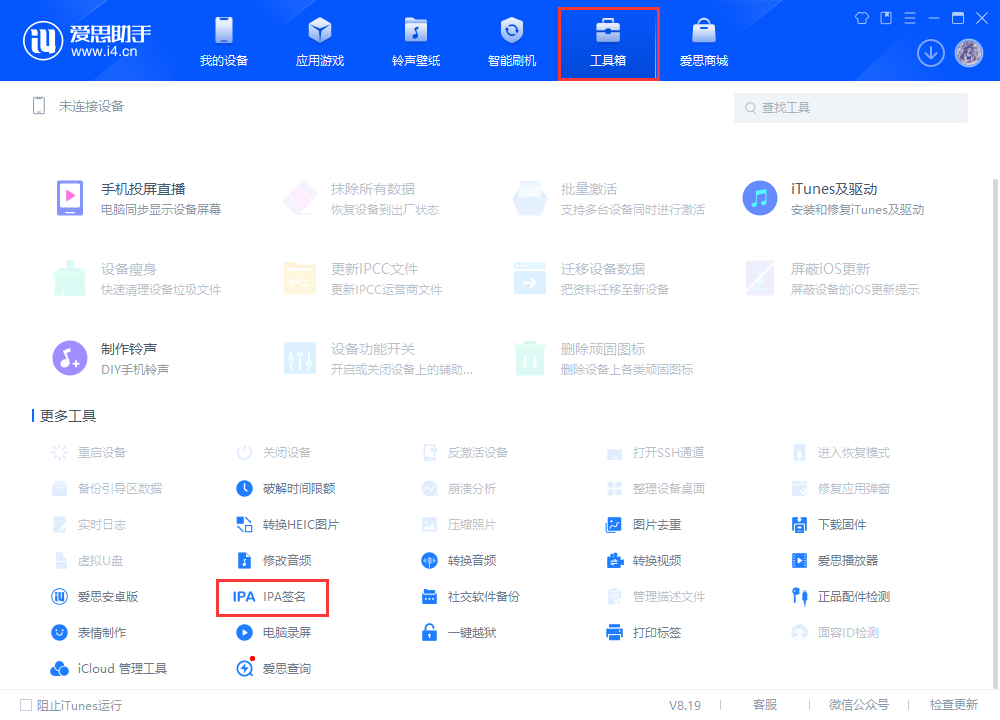The height and width of the screenshot is (720, 1000).
Task: Open 客服 customer service link
Action: (765, 704)
